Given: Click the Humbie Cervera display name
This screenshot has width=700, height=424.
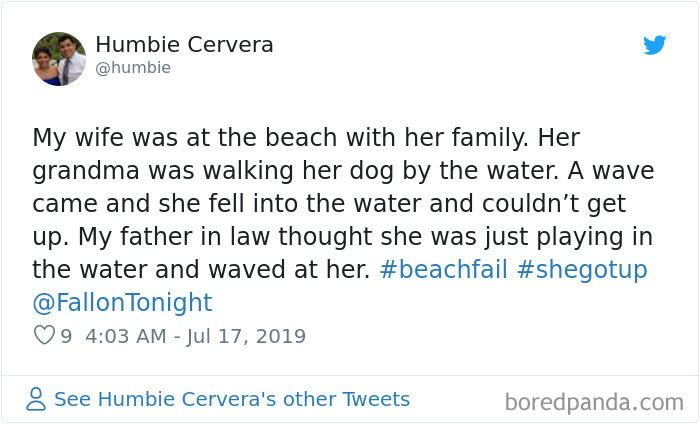Looking at the screenshot, I should tap(184, 45).
